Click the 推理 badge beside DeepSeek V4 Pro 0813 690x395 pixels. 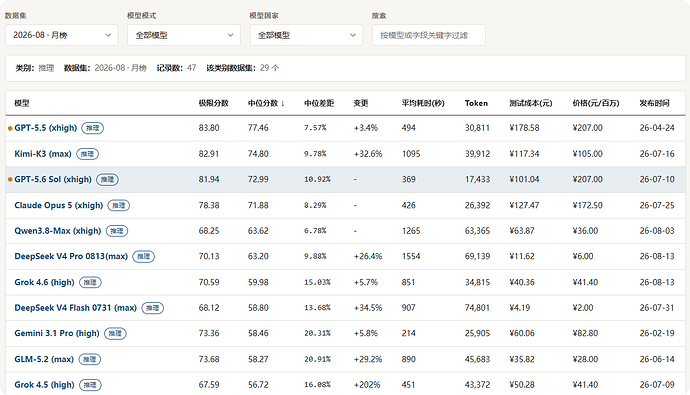click(x=143, y=256)
